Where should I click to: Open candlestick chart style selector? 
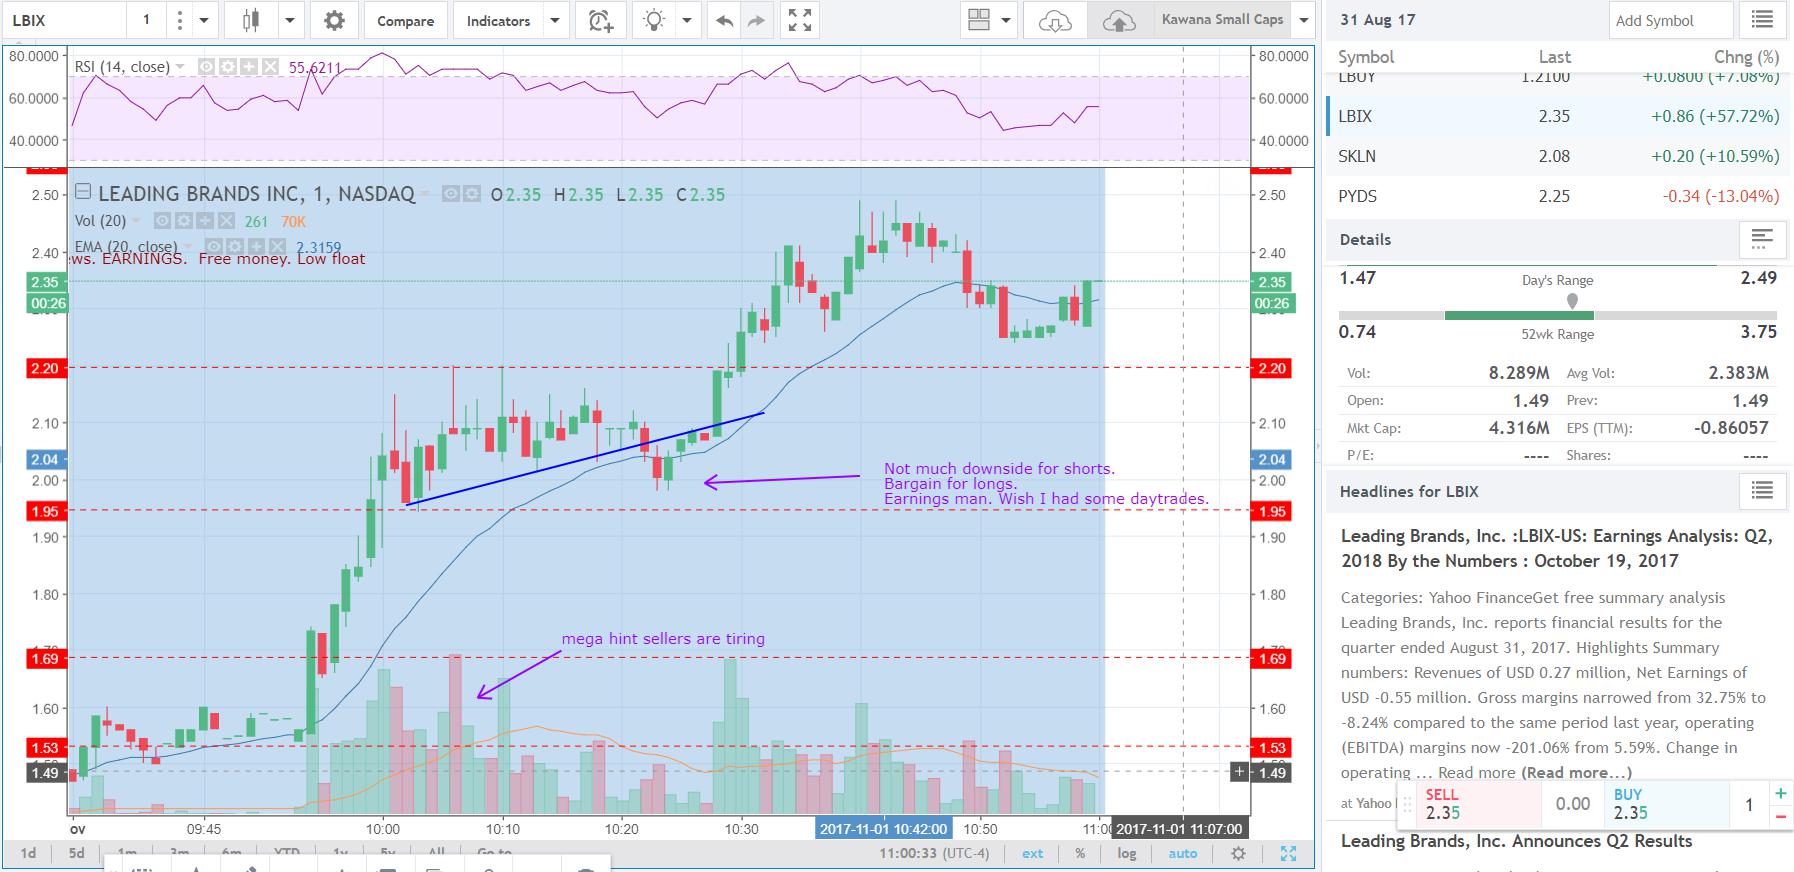251,20
